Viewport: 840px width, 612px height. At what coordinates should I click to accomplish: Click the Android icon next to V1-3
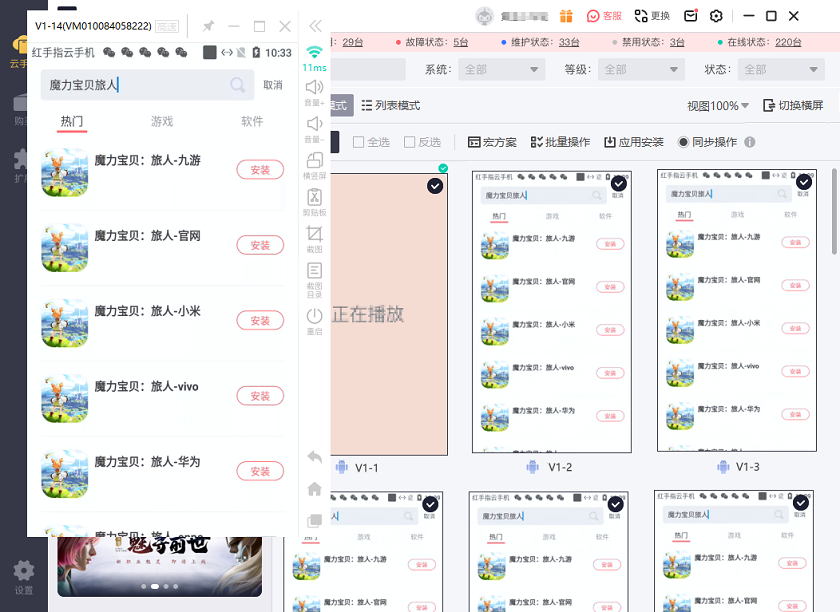tap(723, 467)
